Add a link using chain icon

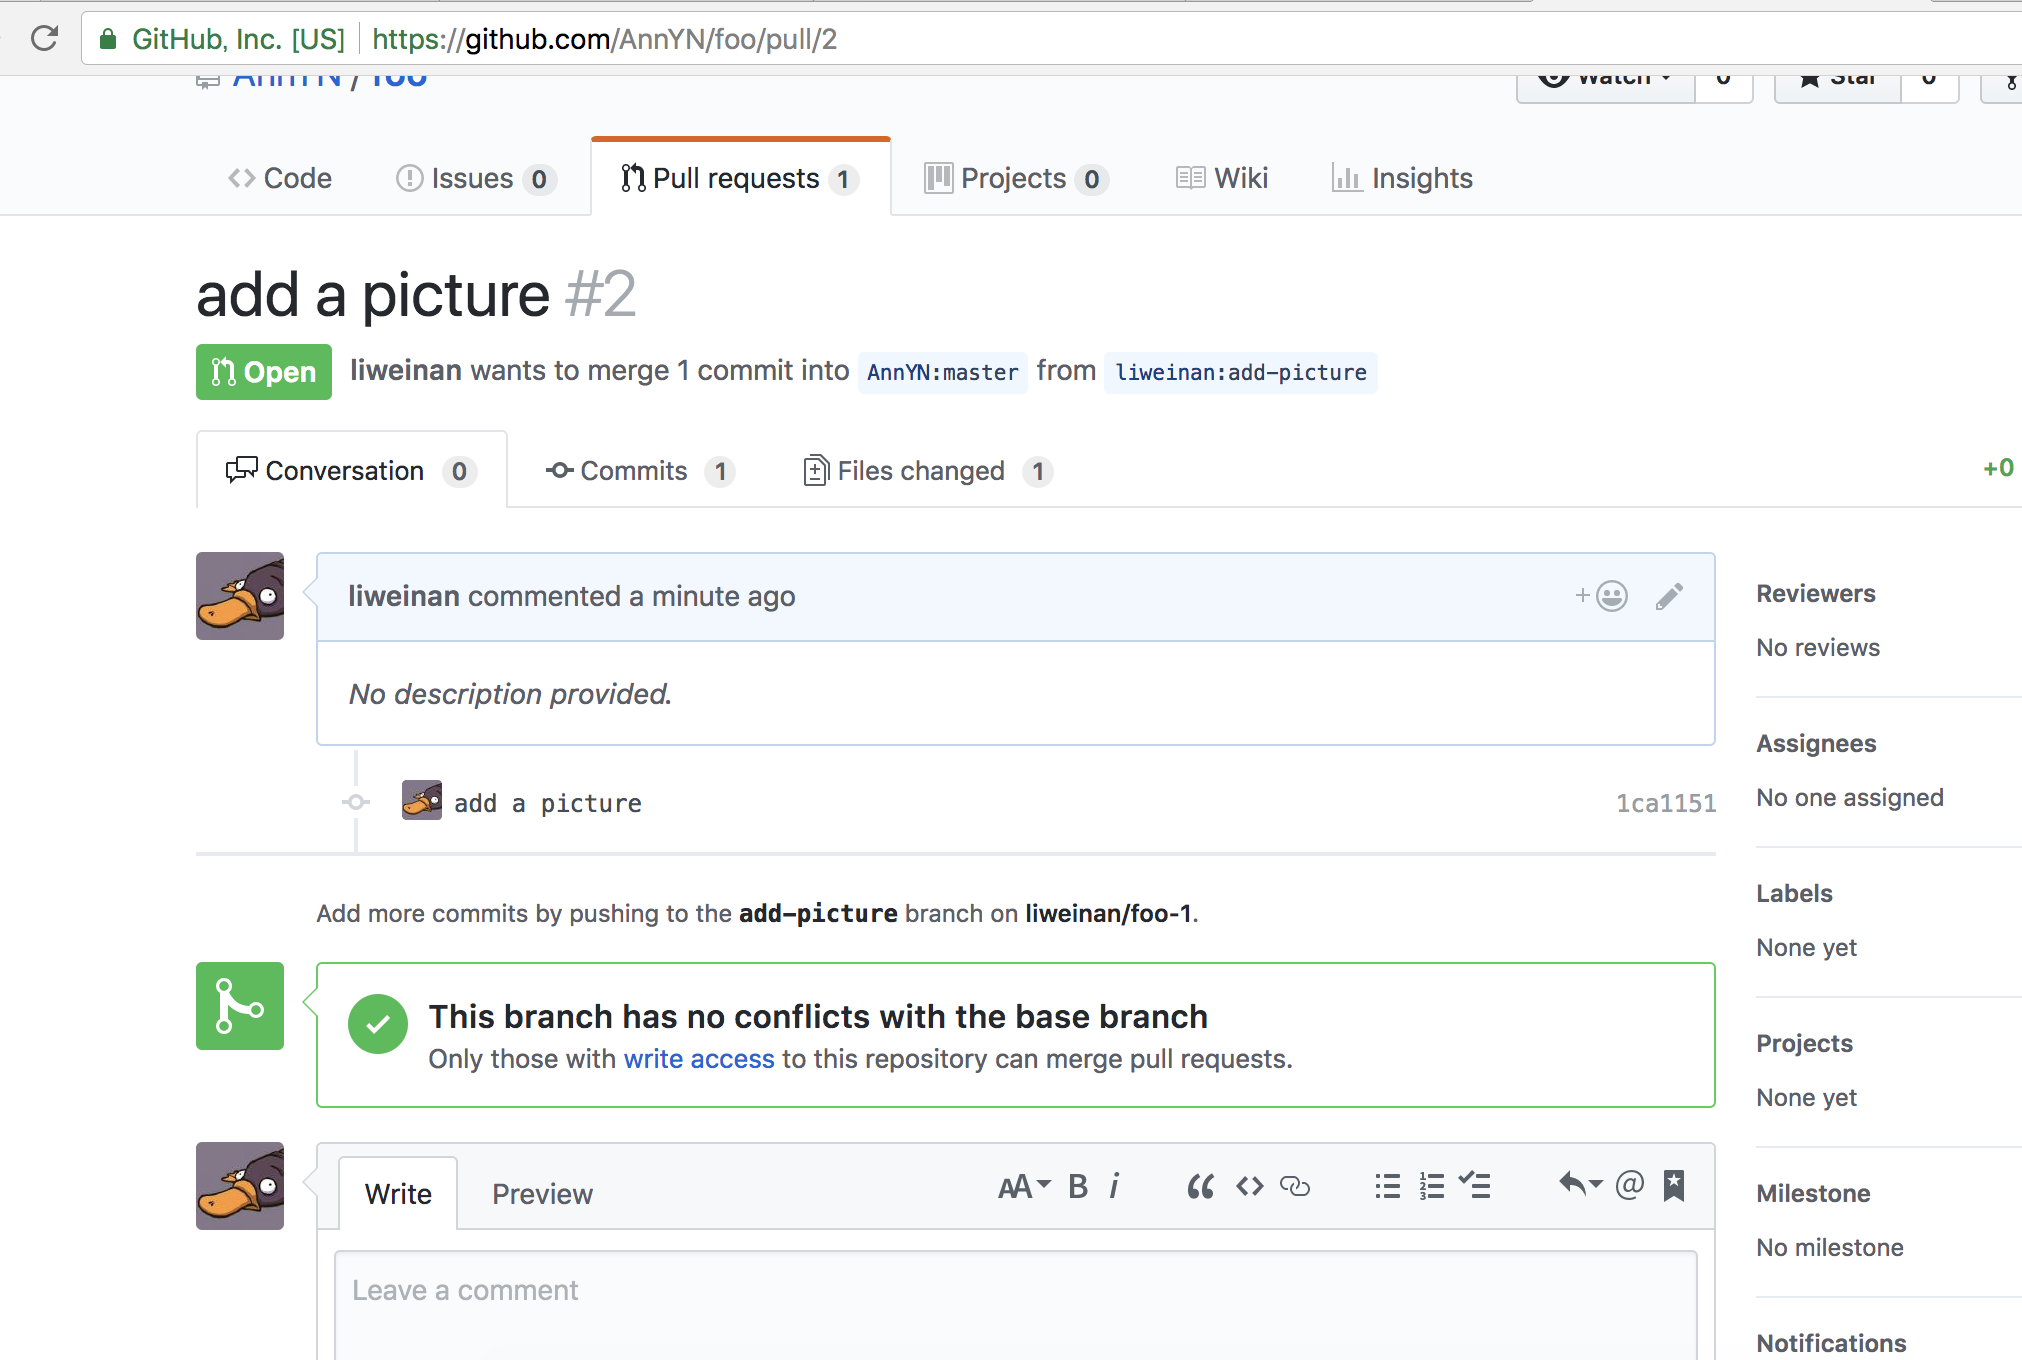coord(1295,1187)
